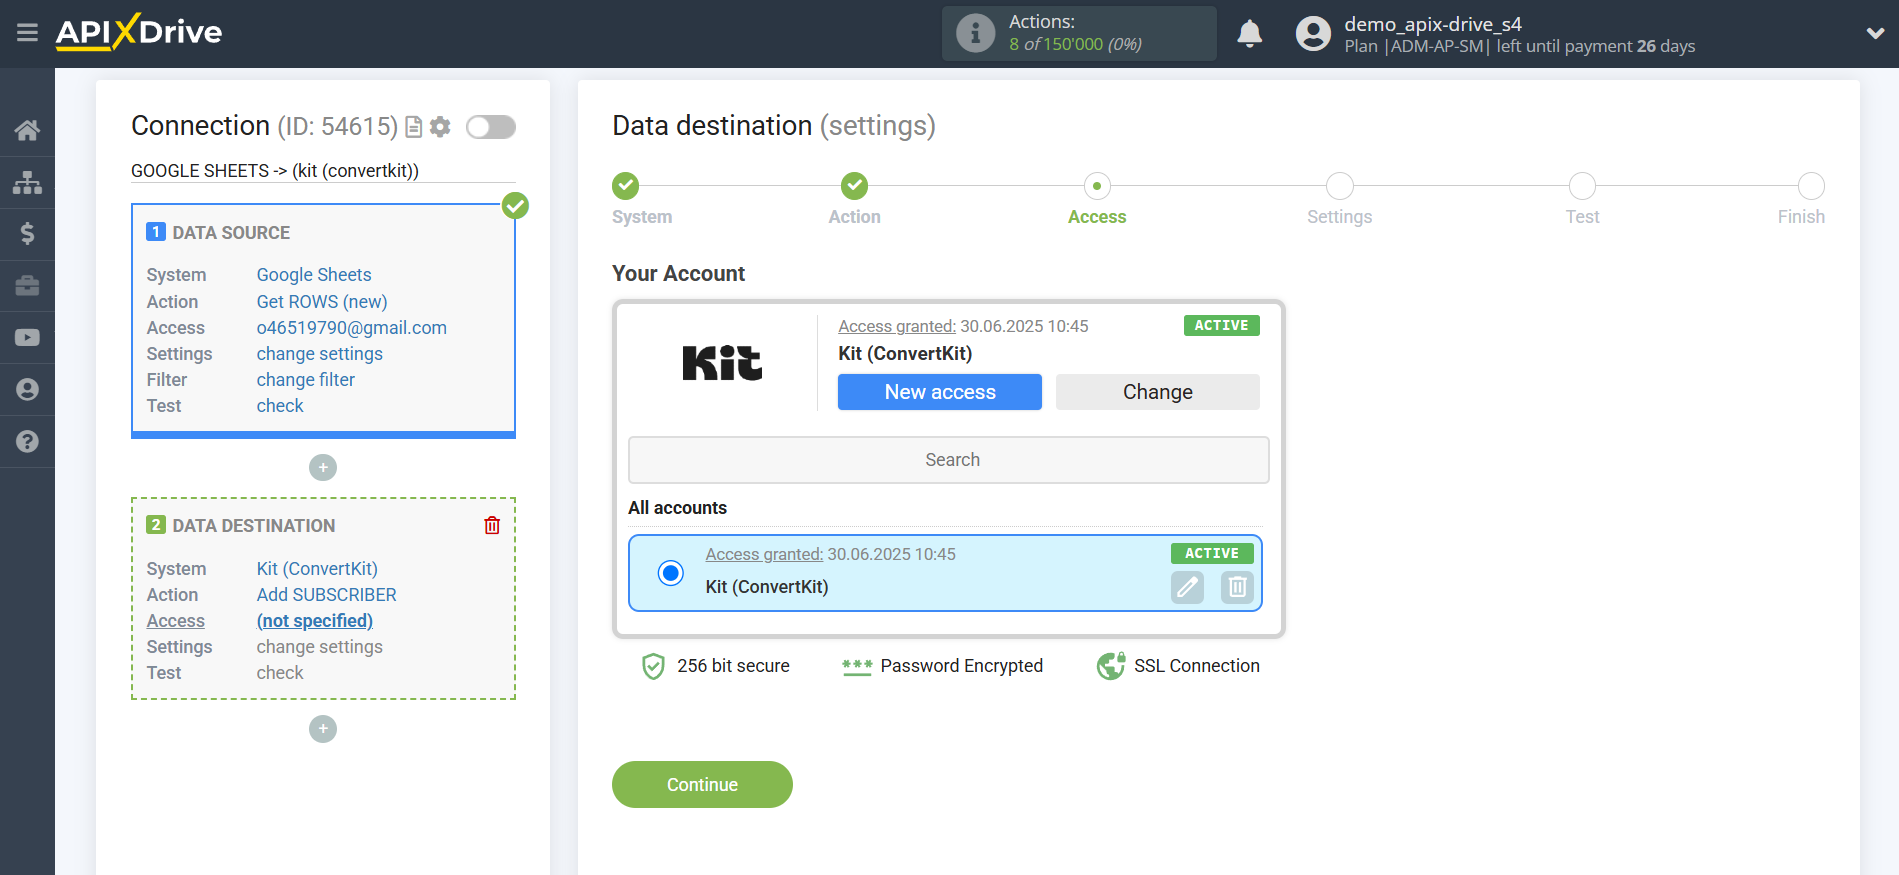Open the Get ROWS (new) action link

coord(322,302)
